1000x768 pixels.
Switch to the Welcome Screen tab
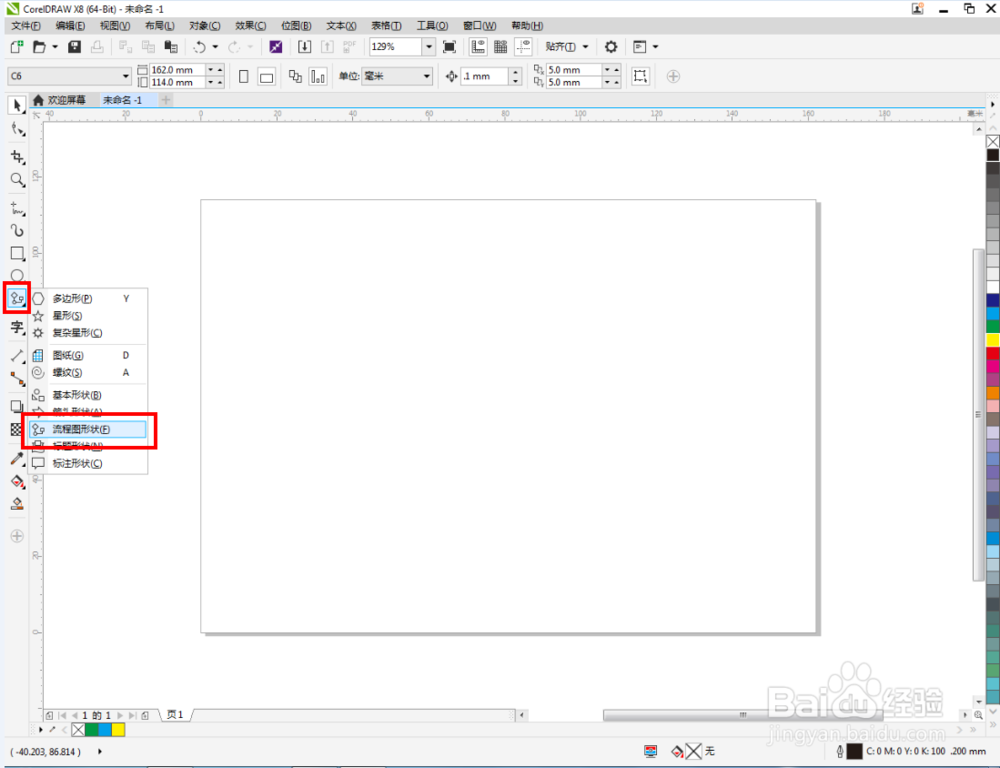point(59,100)
